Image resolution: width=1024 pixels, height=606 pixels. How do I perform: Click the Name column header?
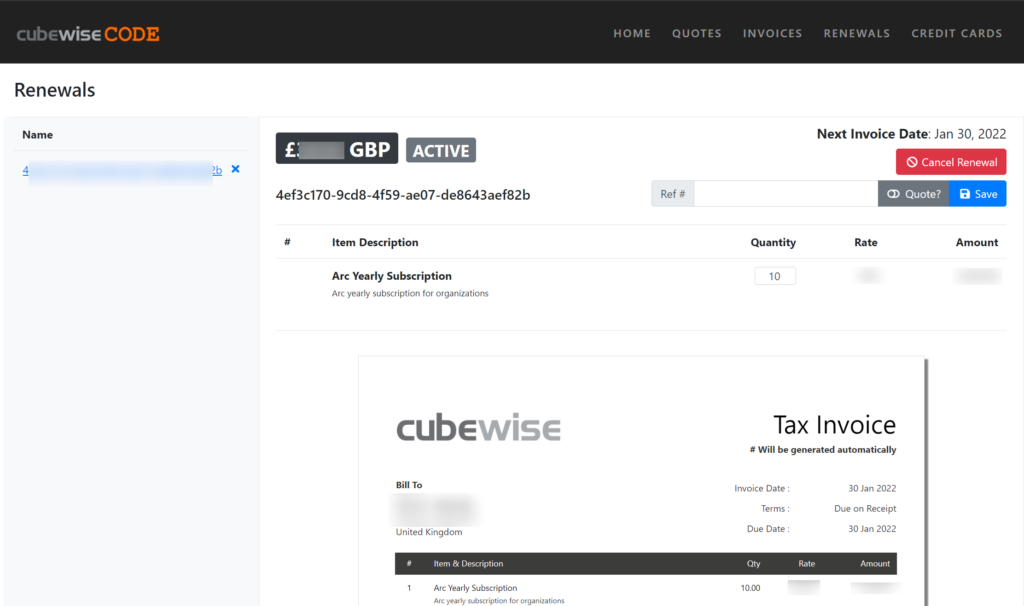pos(38,135)
